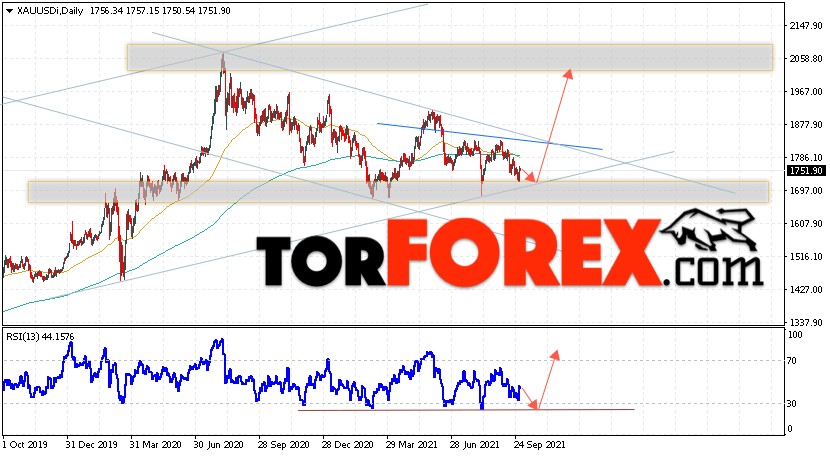The width and height of the screenshot is (830, 456).
Task: Click price axis label 1337.90
Action: pyautogui.click(x=806, y=323)
